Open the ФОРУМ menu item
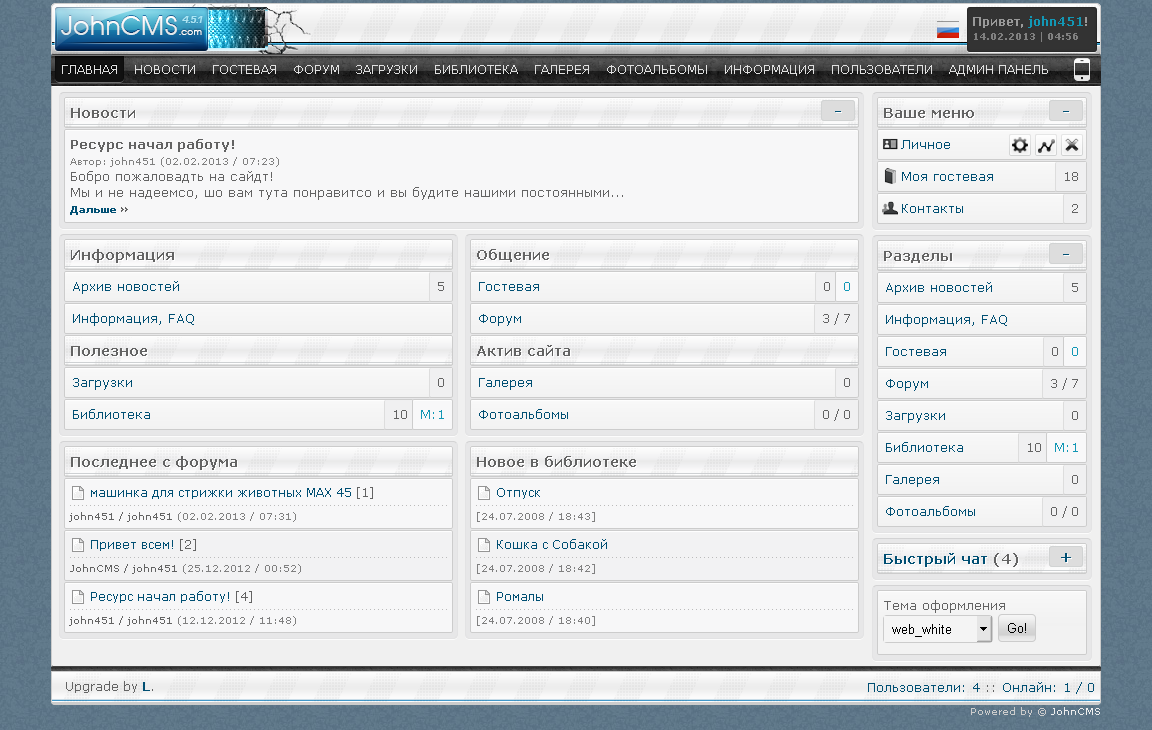 coord(316,70)
